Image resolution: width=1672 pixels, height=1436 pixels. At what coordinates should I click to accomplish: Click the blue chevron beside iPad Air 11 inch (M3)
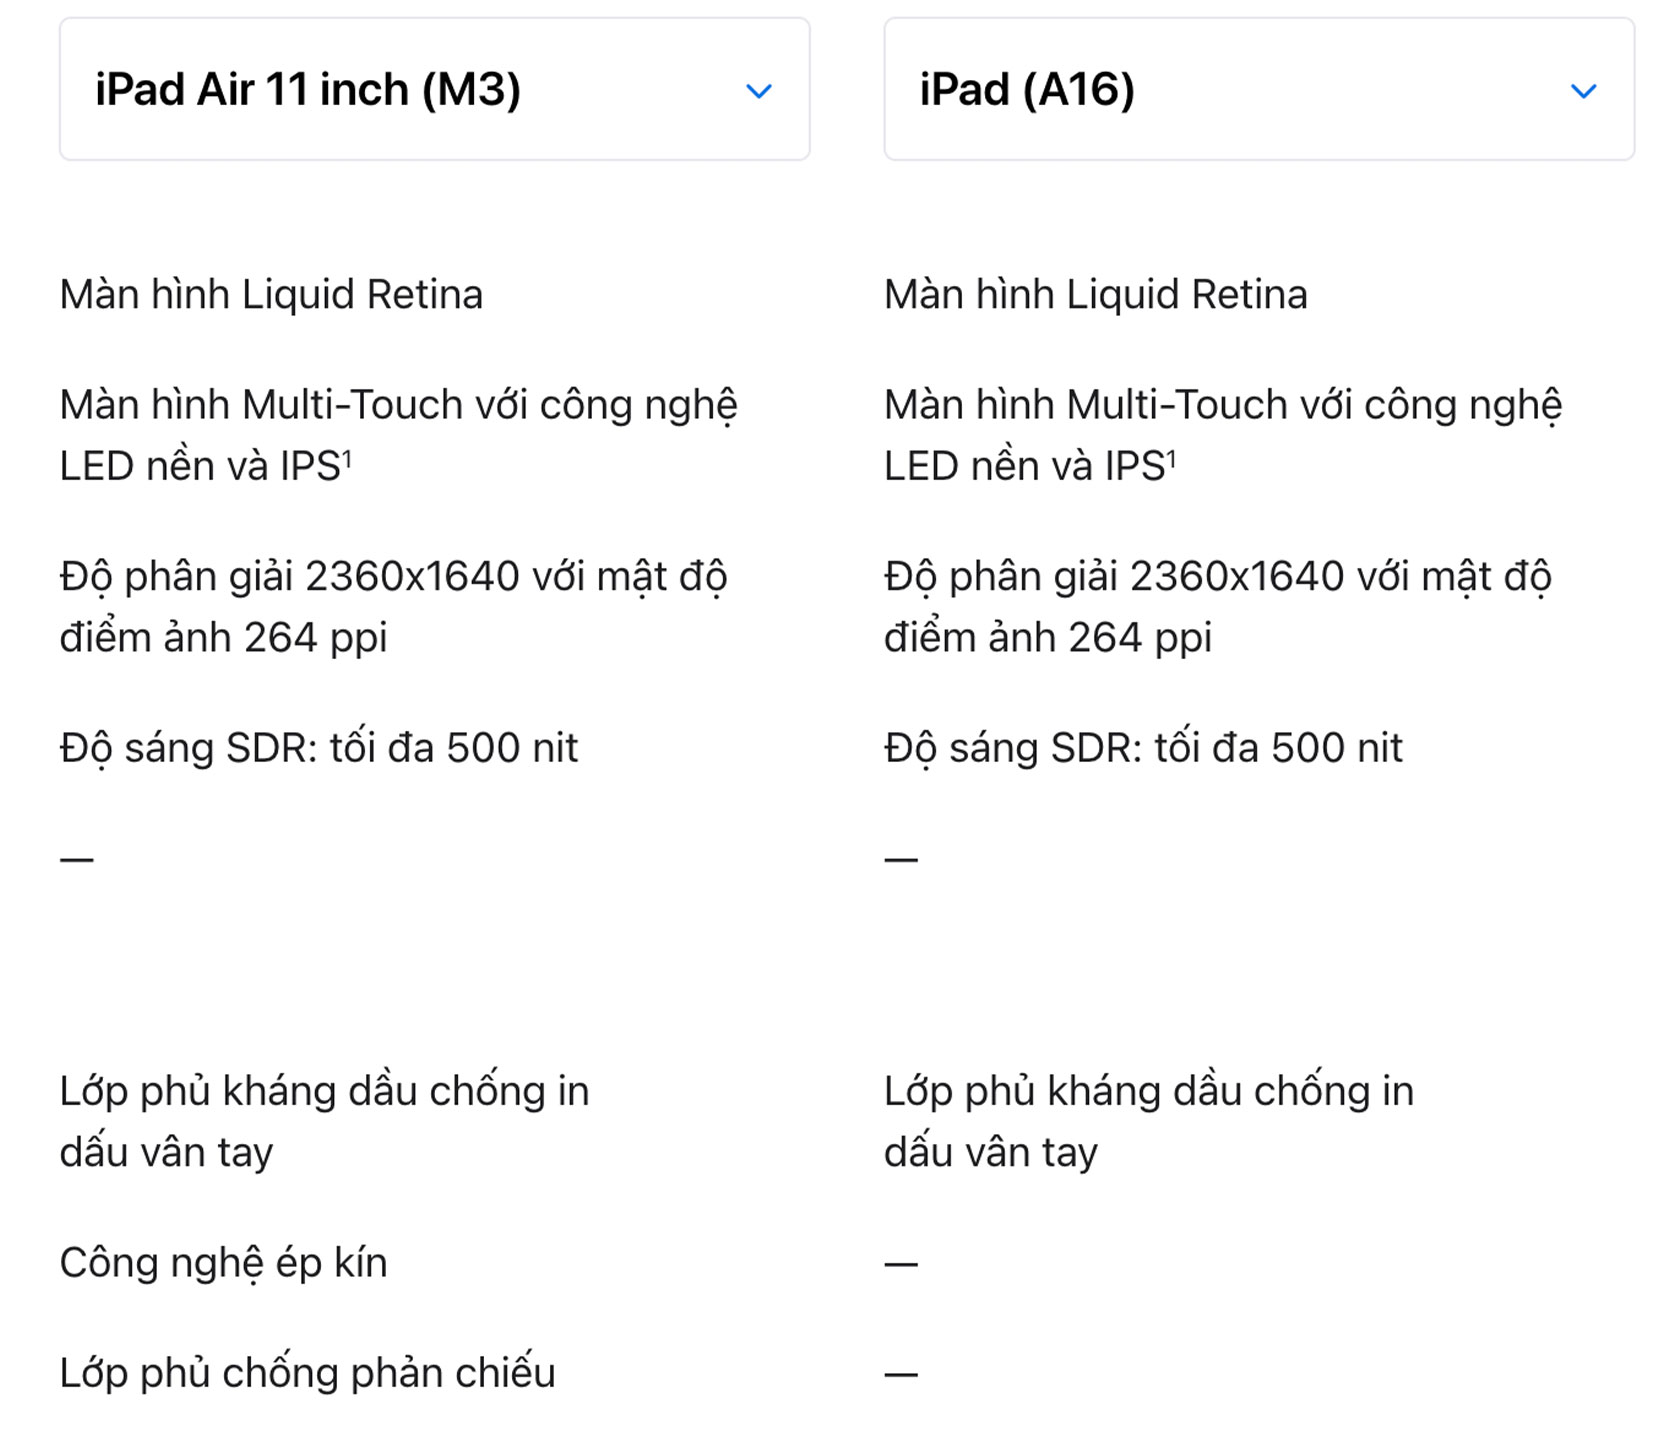pyautogui.click(x=759, y=91)
